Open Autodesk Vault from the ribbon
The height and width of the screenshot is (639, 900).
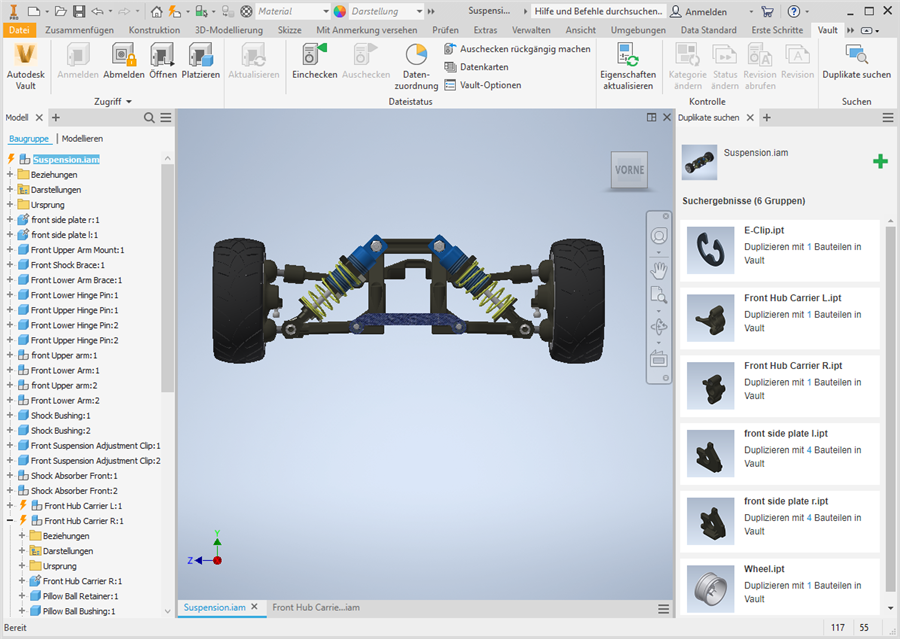pyautogui.click(x=25, y=67)
